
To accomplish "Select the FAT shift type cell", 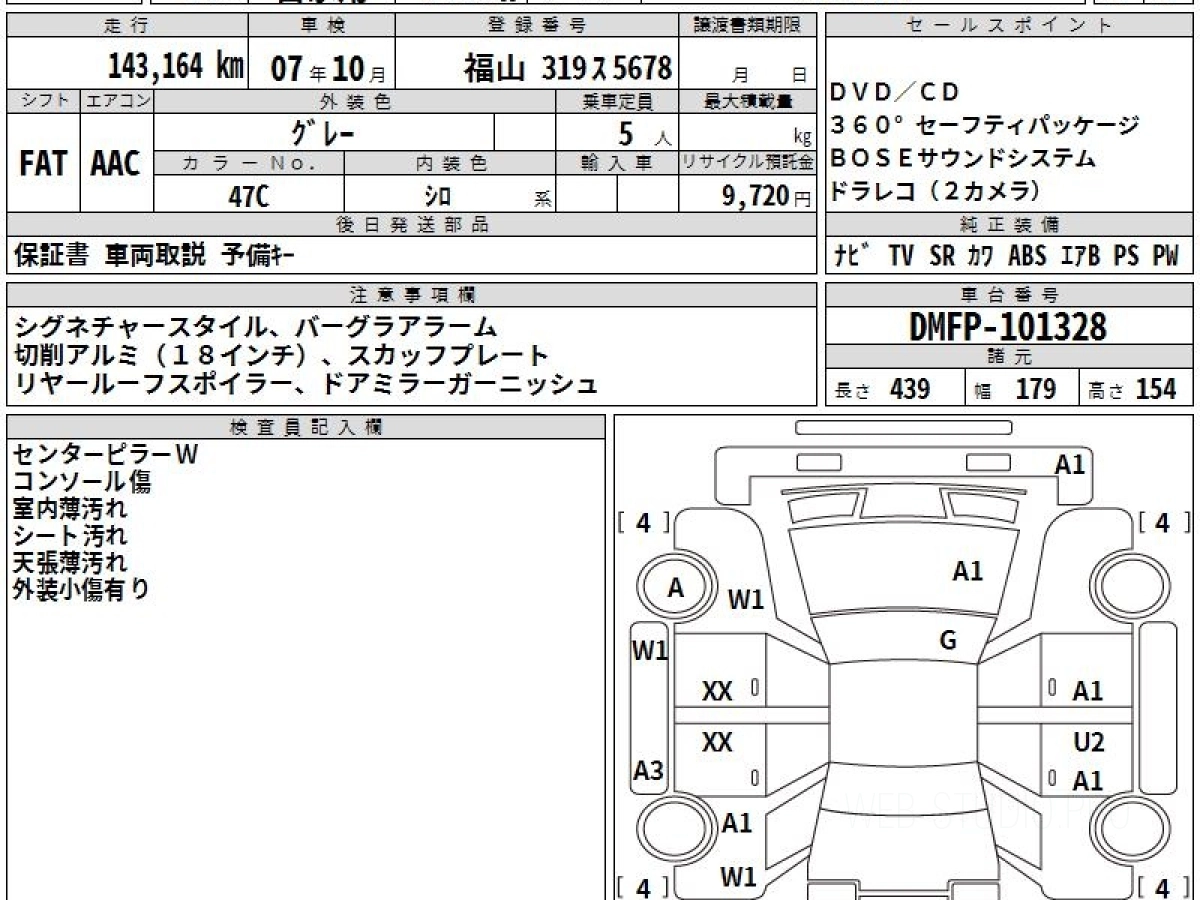I will click(x=43, y=163).
